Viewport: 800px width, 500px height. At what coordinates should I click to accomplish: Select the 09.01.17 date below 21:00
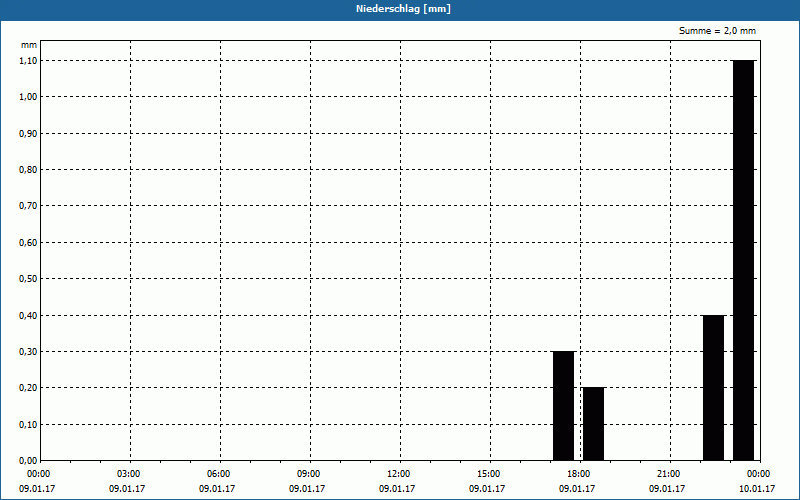[667, 489]
